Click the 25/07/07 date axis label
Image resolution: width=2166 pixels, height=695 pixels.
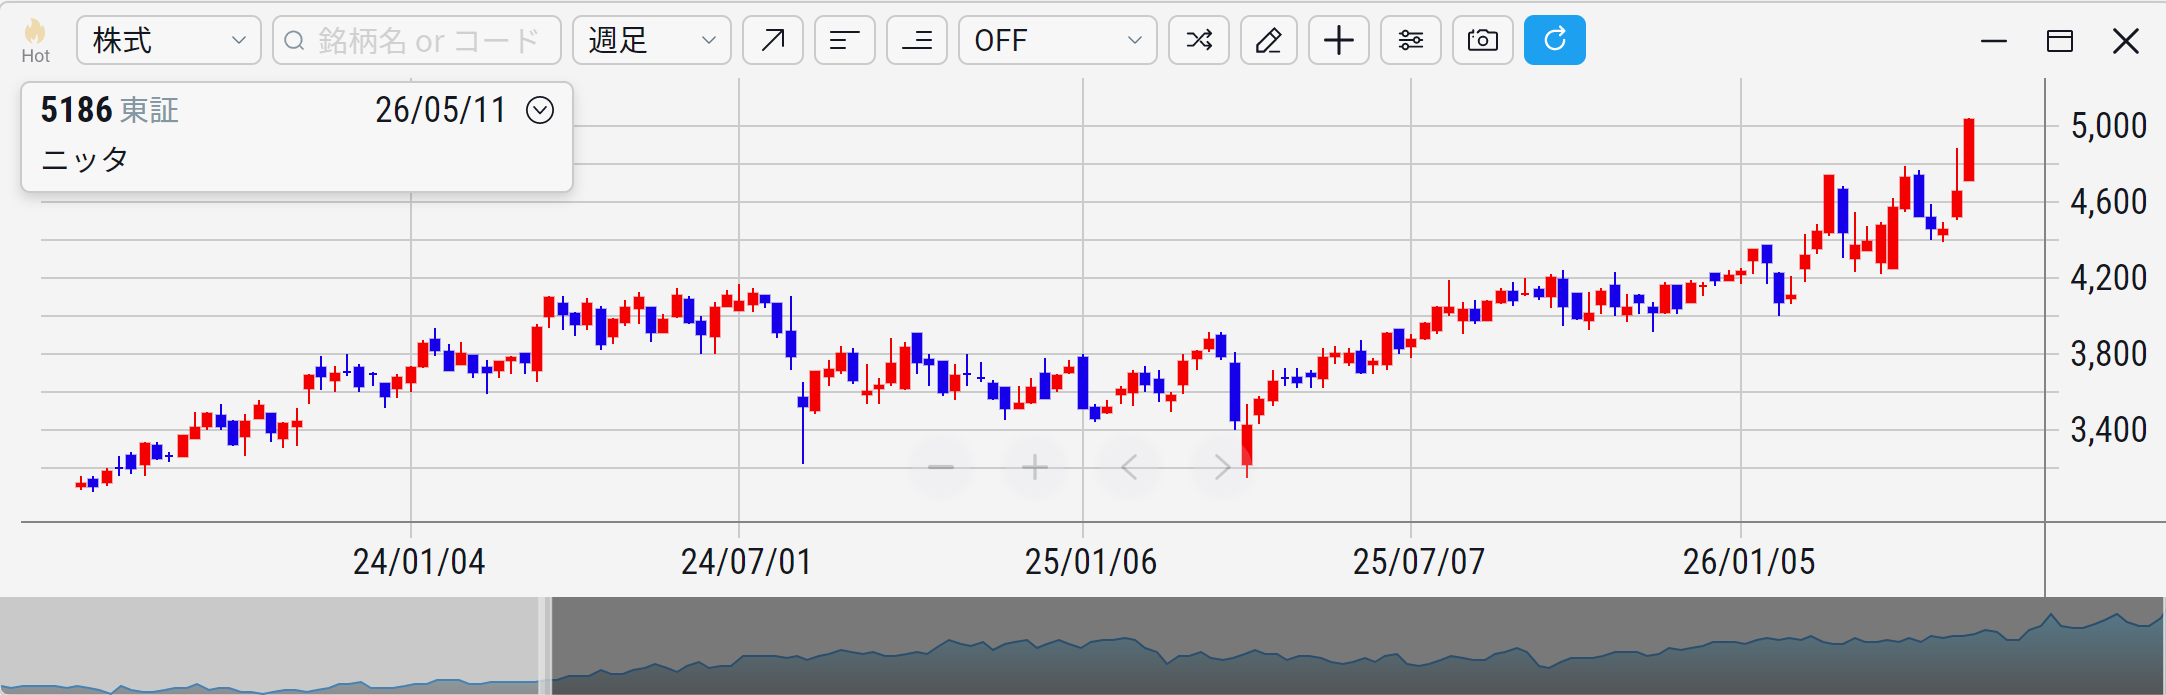pos(1419,562)
